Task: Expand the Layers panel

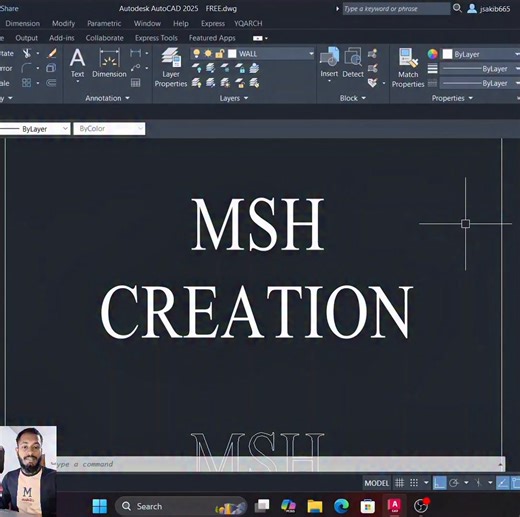Action: [234, 98]
